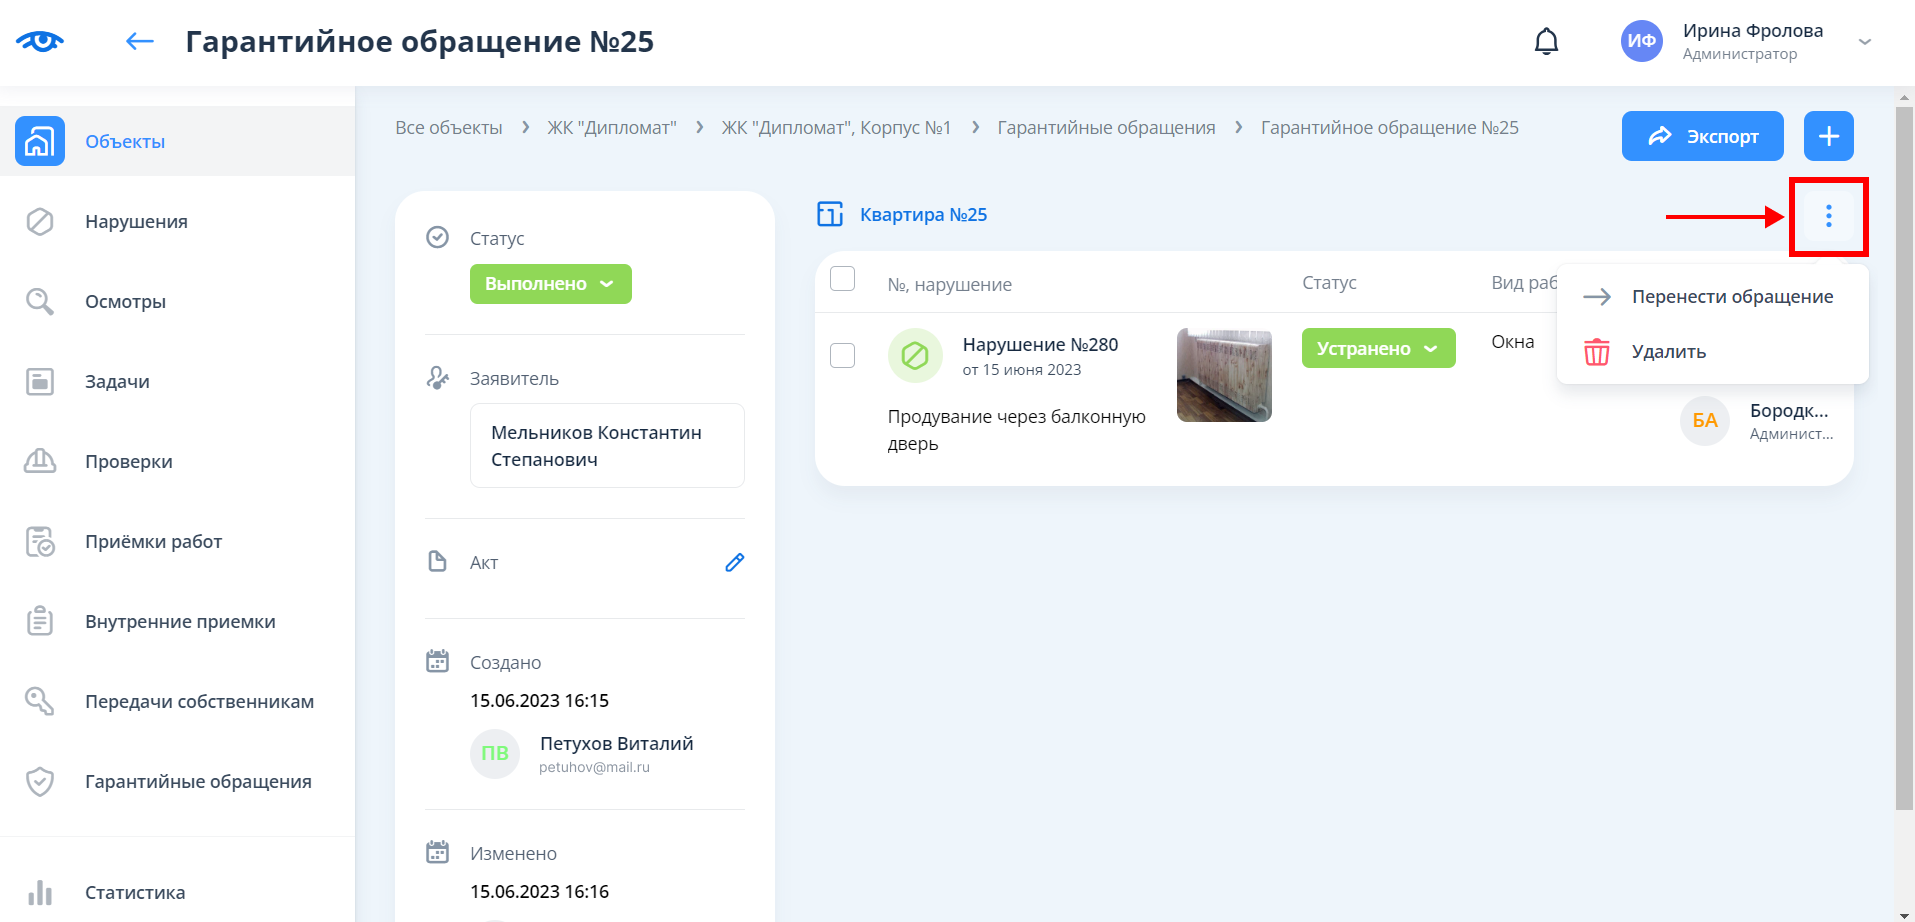The image size is (1915, 922).
Task: Open the Выполнено status dropdown
Action: pyautogui.click(x=550, y=284)
